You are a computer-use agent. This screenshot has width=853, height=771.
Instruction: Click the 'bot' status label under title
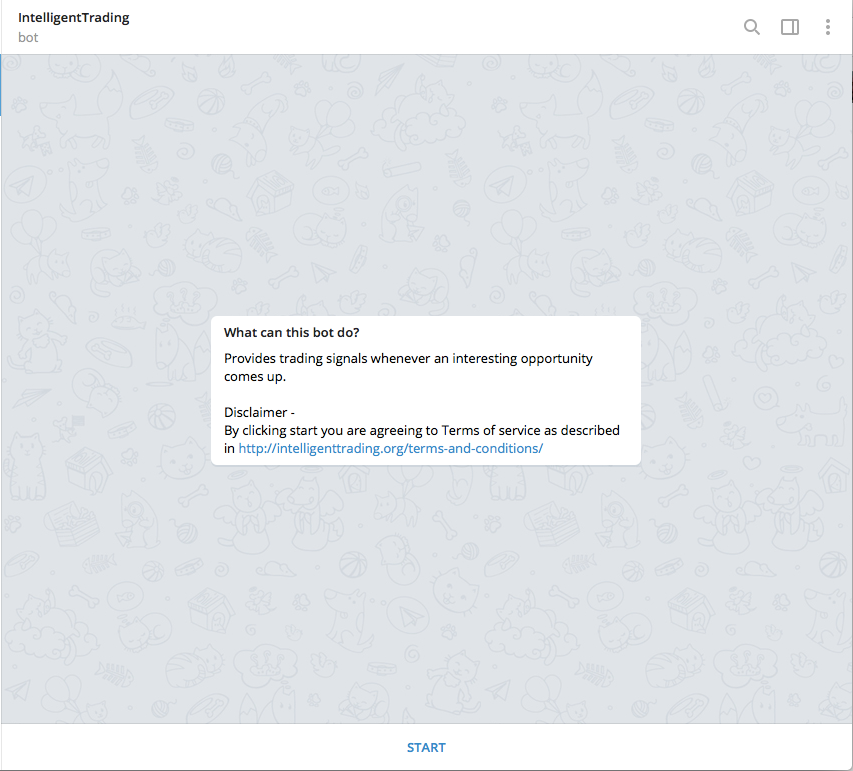pos(28,38)
